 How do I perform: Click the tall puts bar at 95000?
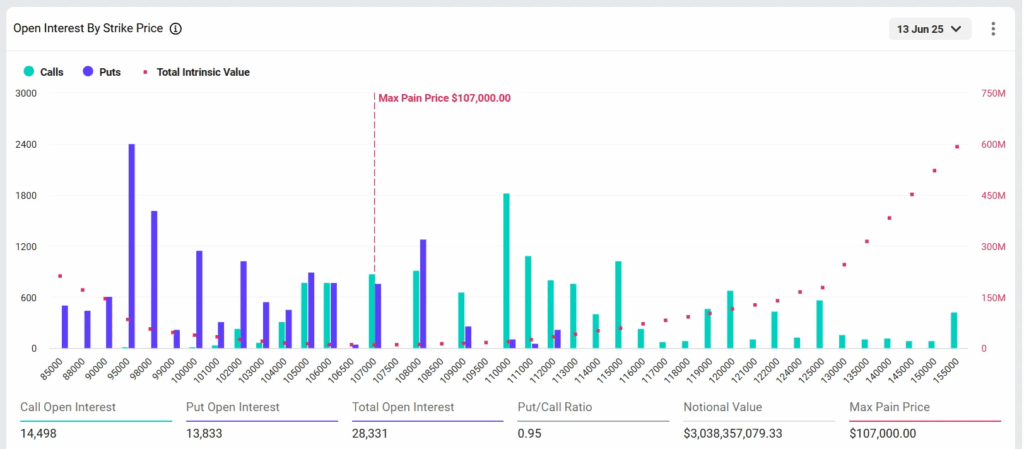pyautogui.click(x=131, y=246)
